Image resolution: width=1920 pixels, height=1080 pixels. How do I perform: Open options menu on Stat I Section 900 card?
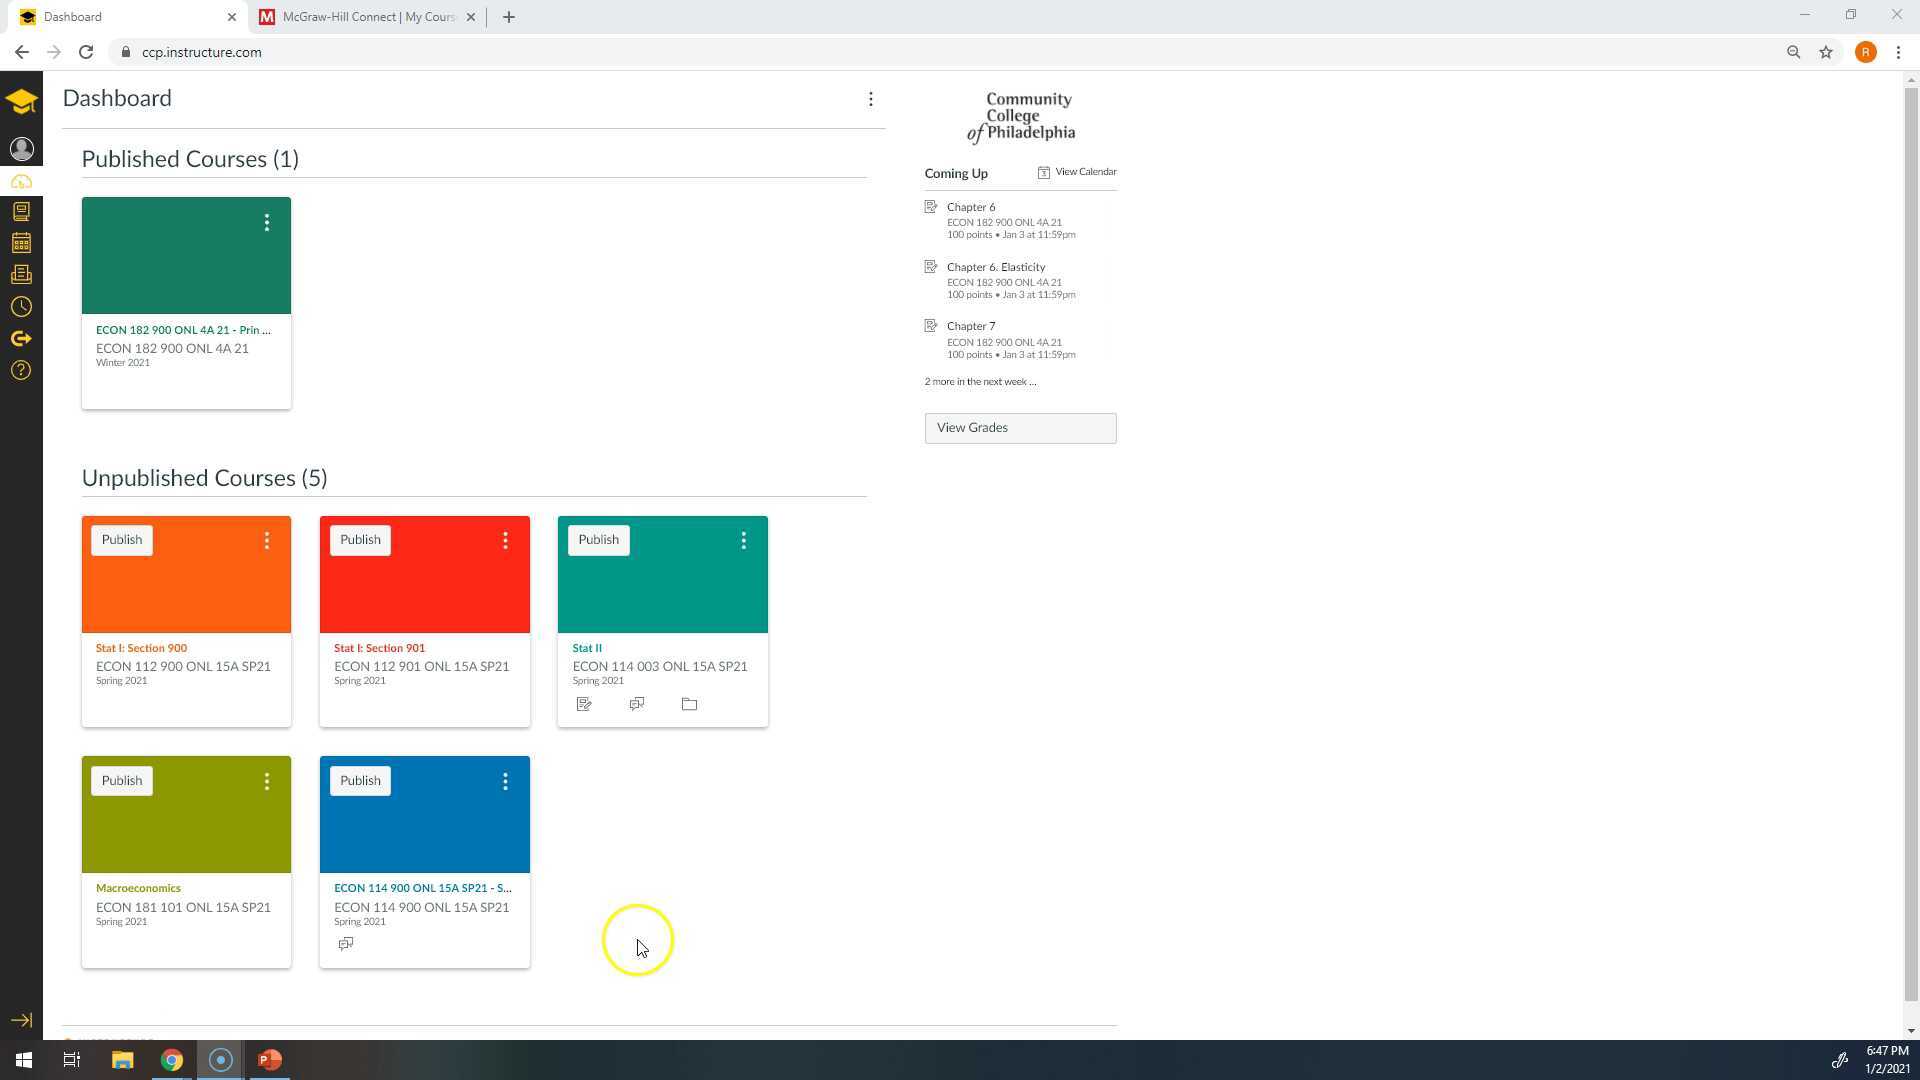(x=267, y=541)
